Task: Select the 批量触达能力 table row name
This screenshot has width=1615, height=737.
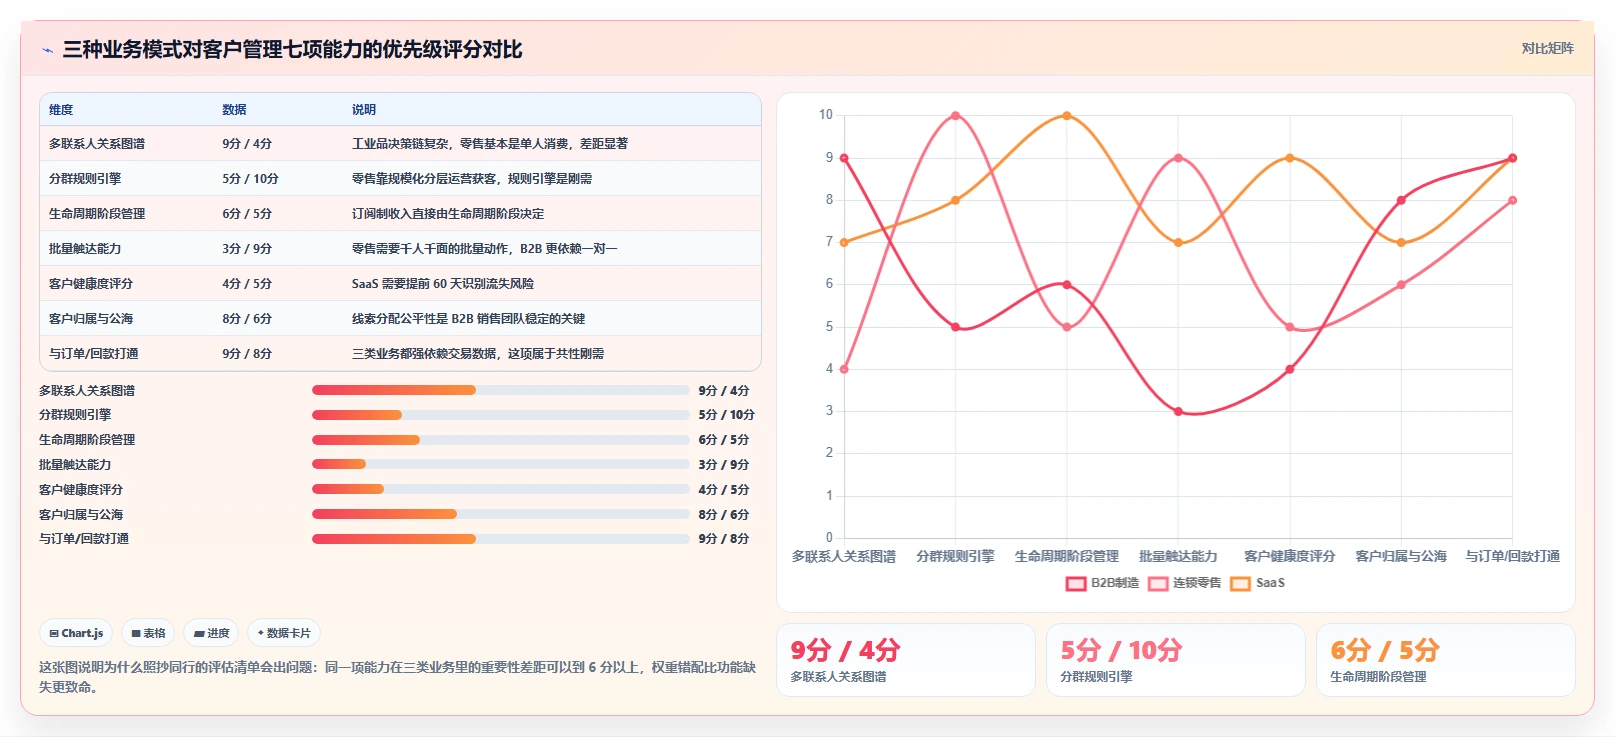Action: (x=85, y=249)
